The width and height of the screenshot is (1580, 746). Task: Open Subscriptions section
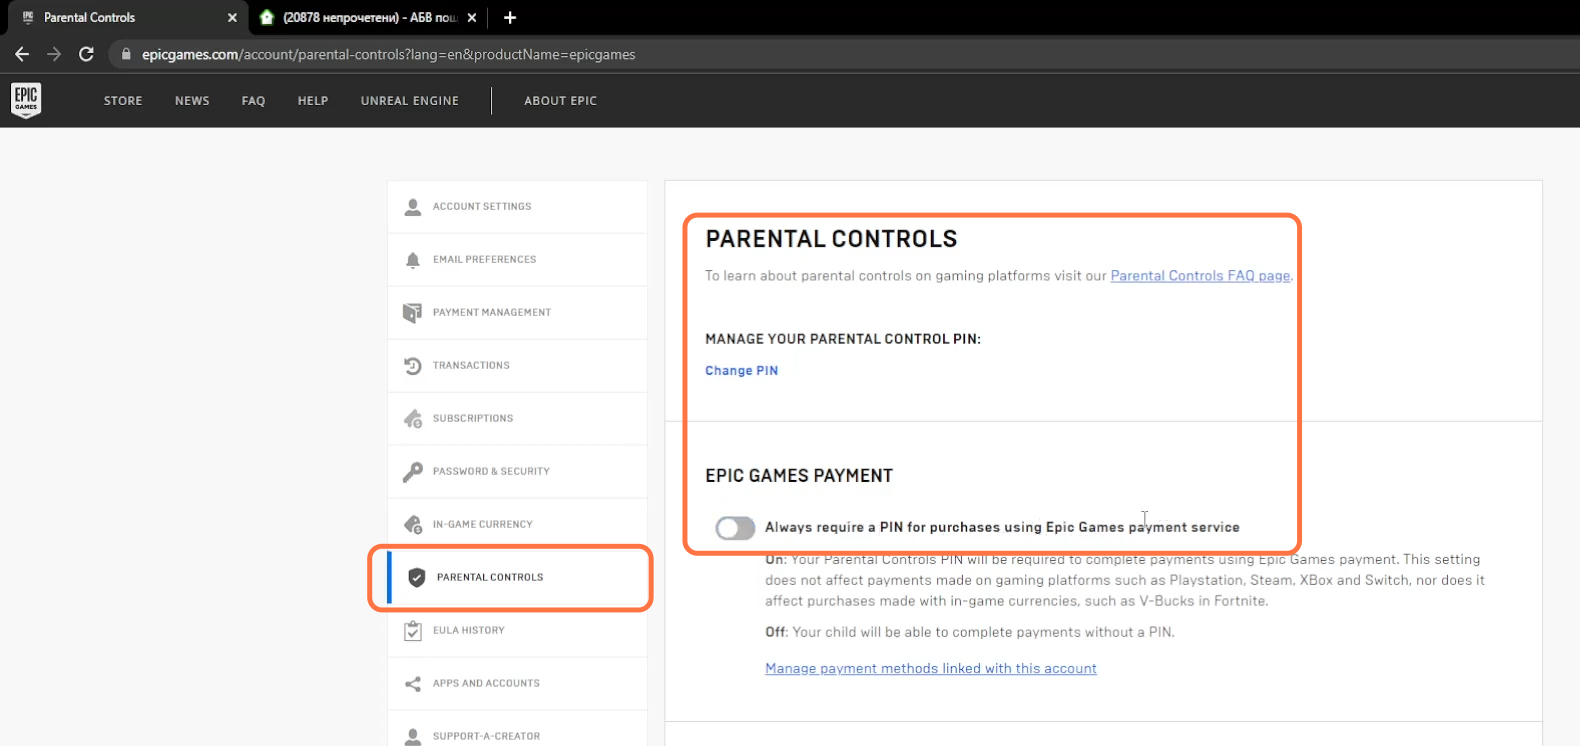[517, 419]
